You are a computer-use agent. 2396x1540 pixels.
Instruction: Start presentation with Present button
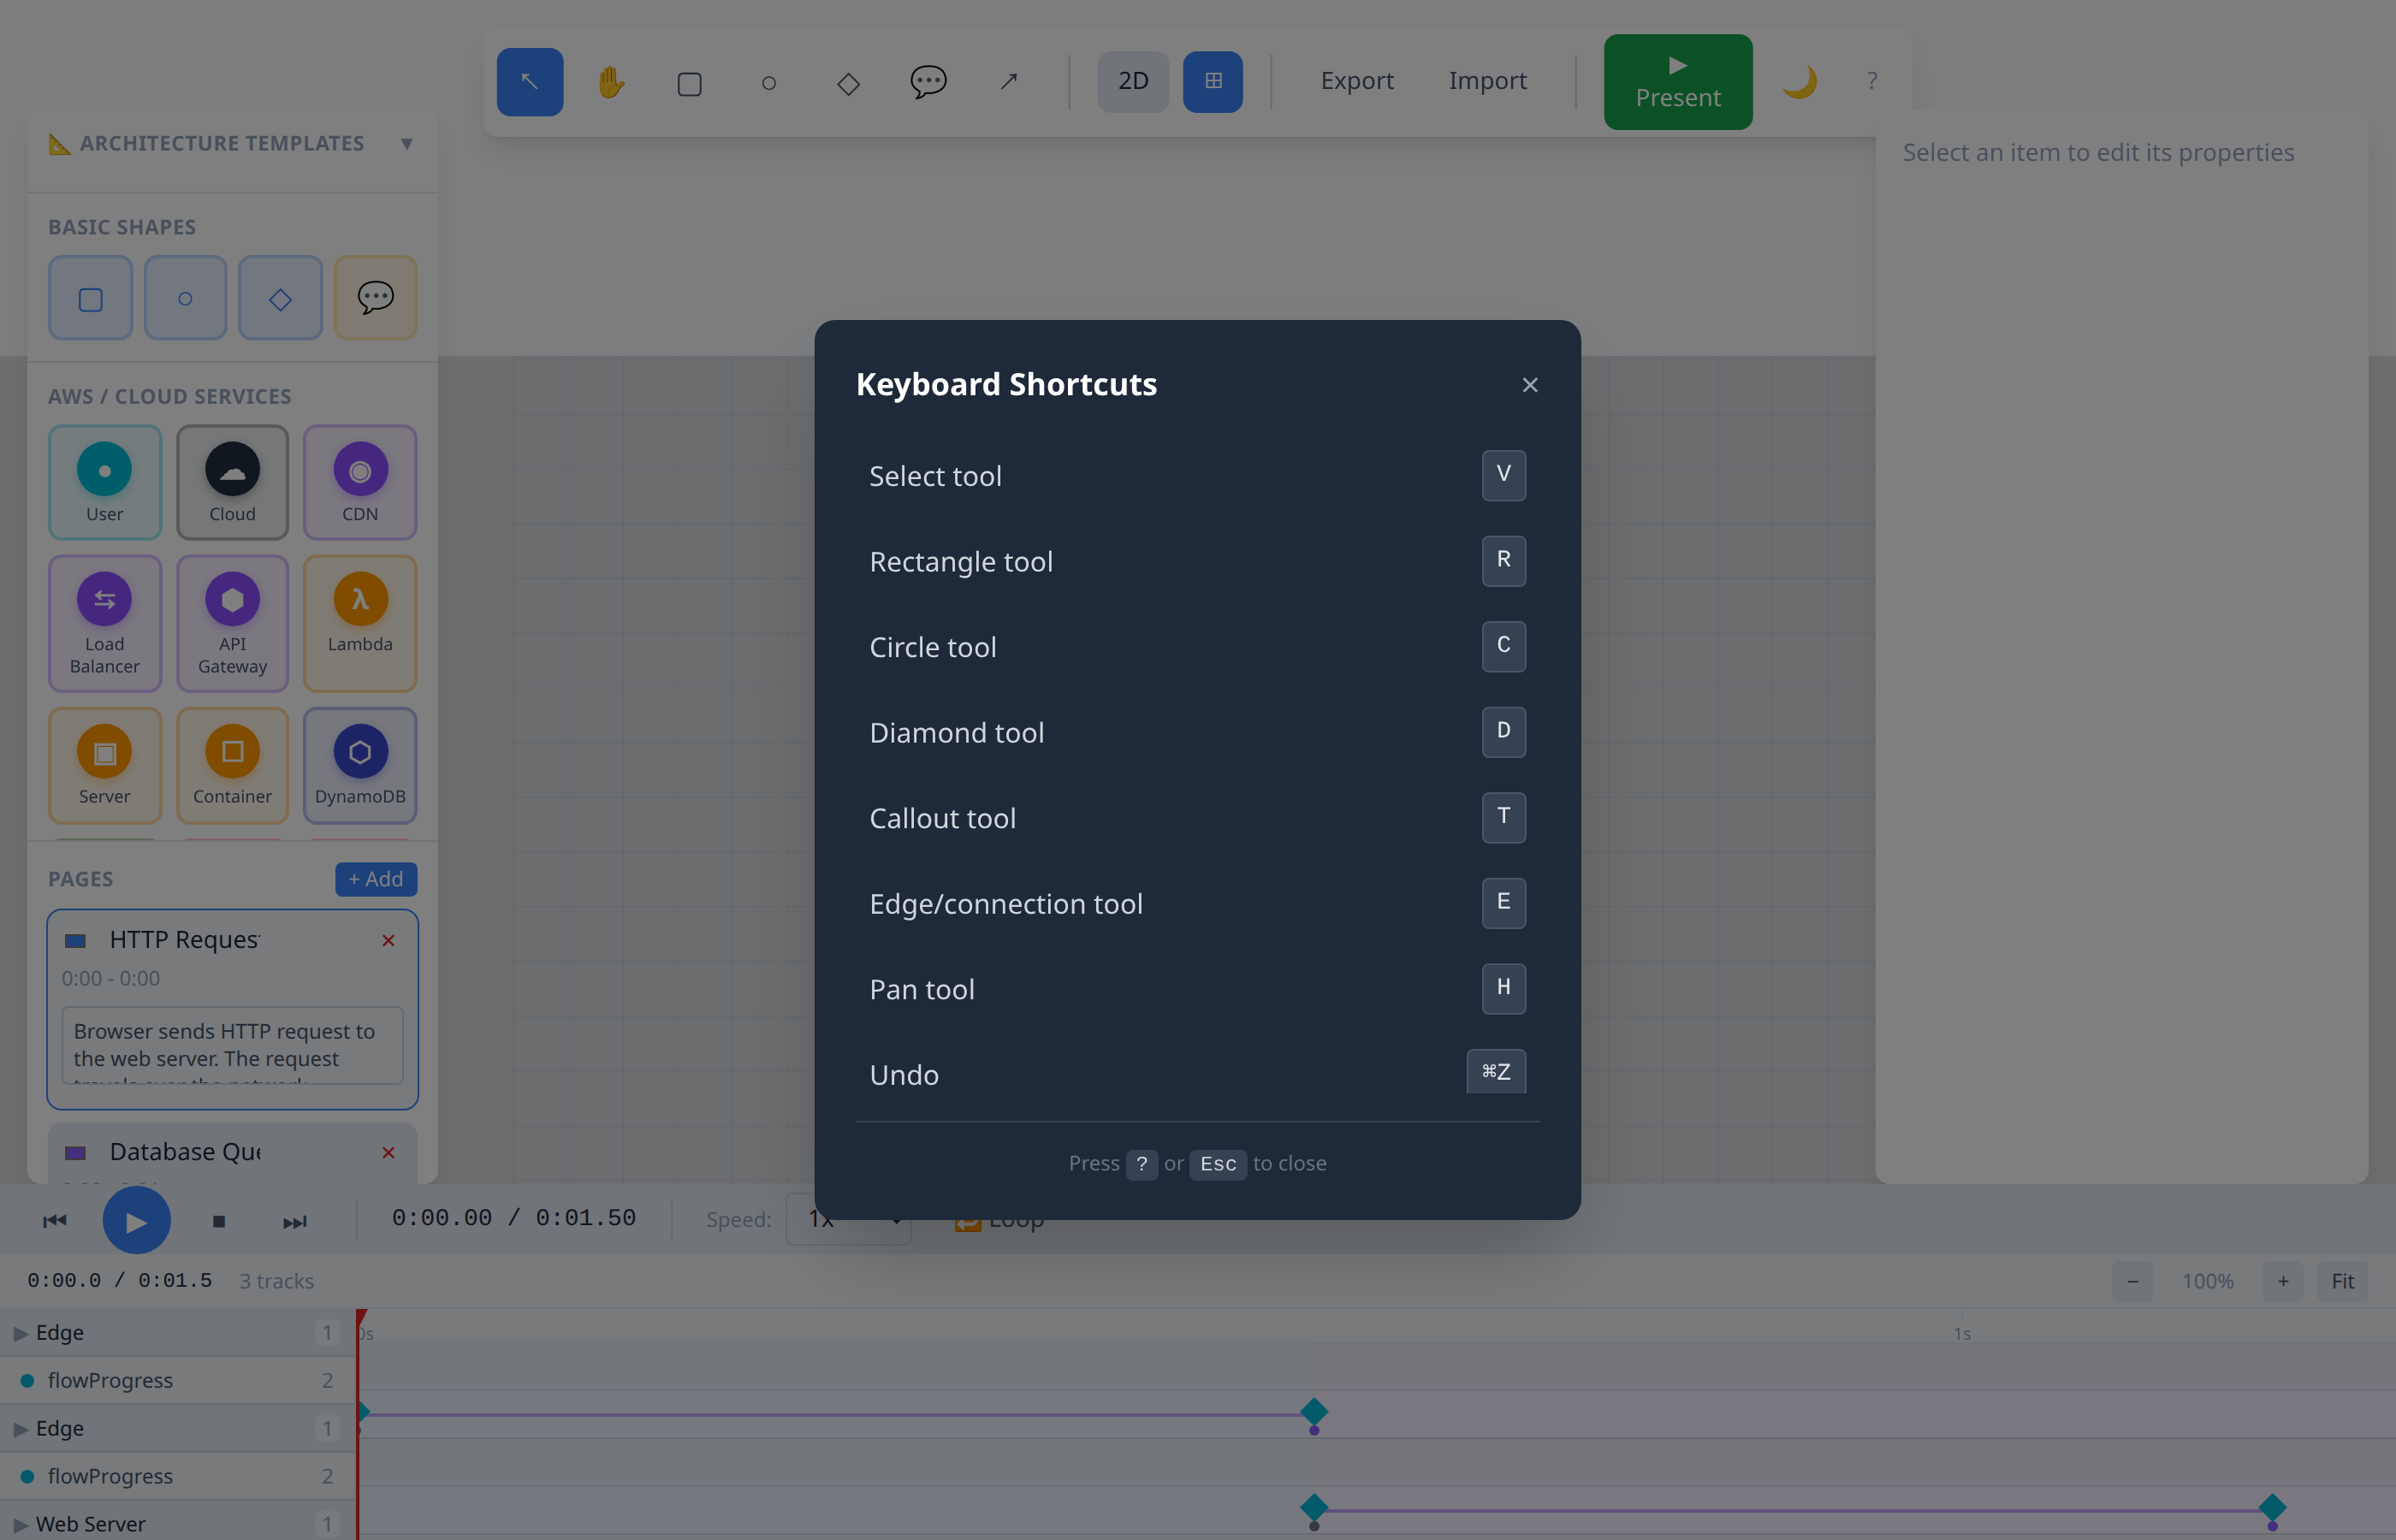point(1678,82)
